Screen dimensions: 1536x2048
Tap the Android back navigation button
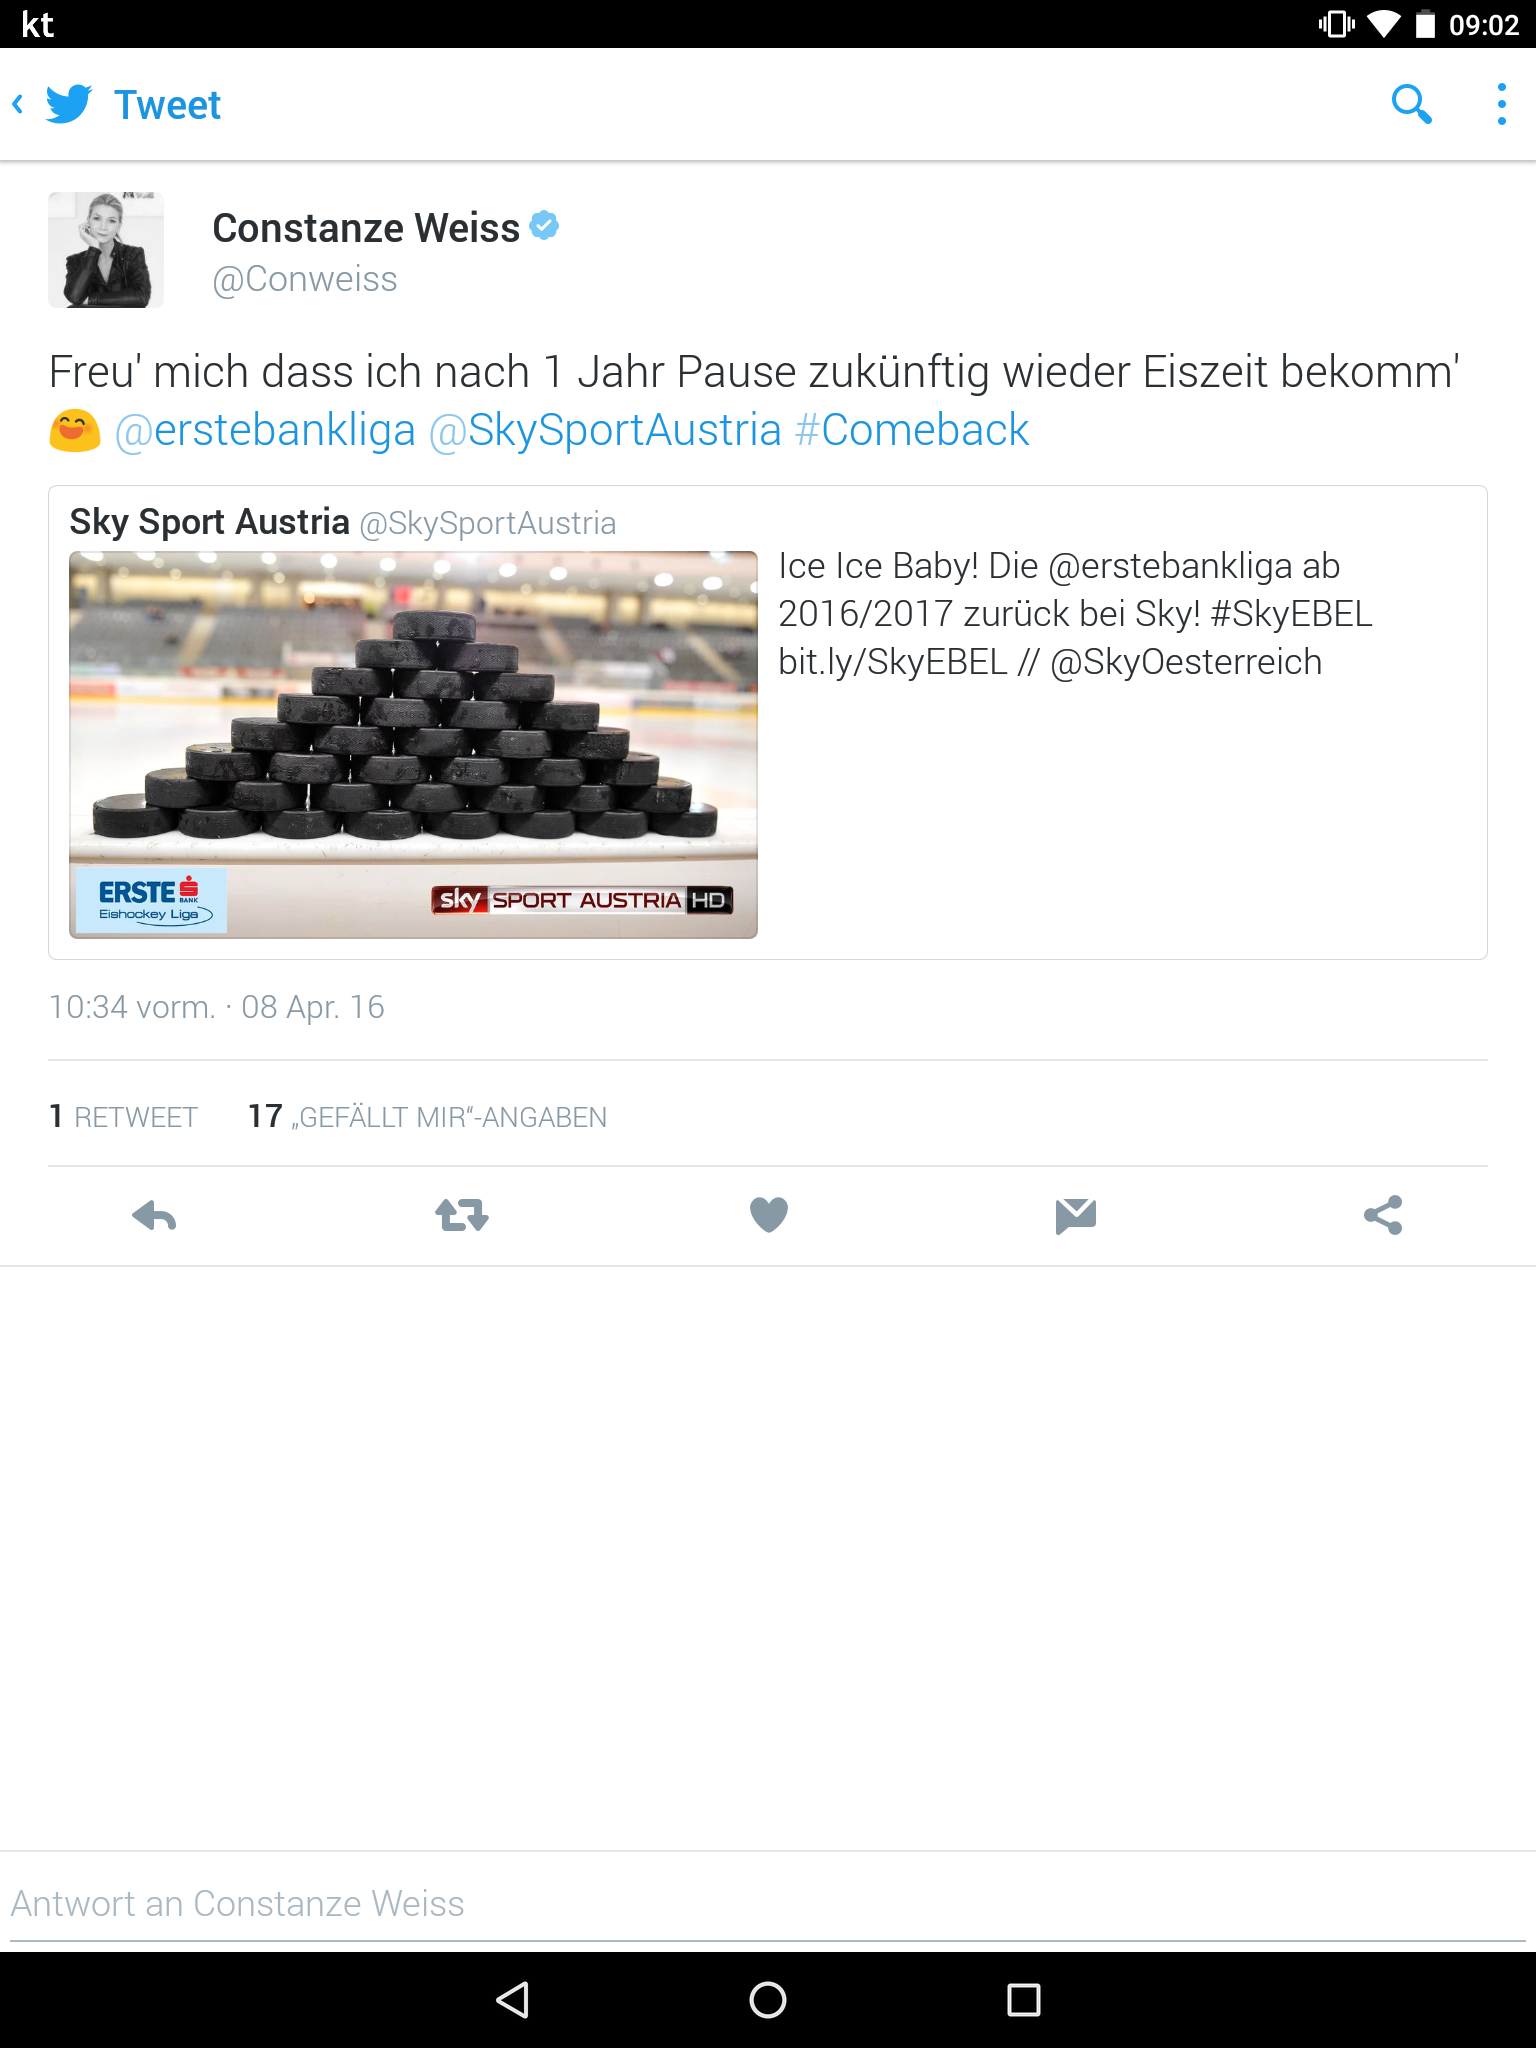point(512,2000)
